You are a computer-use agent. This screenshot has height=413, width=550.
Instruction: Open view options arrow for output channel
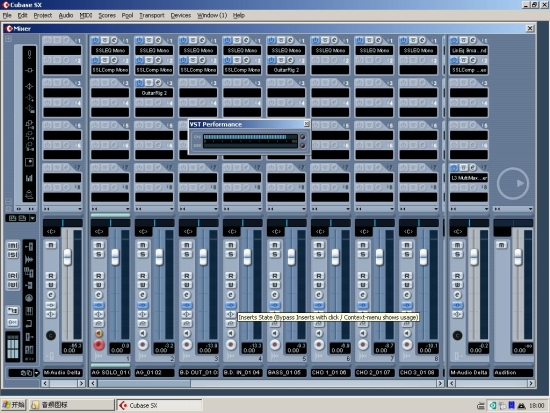coord(486,209)
